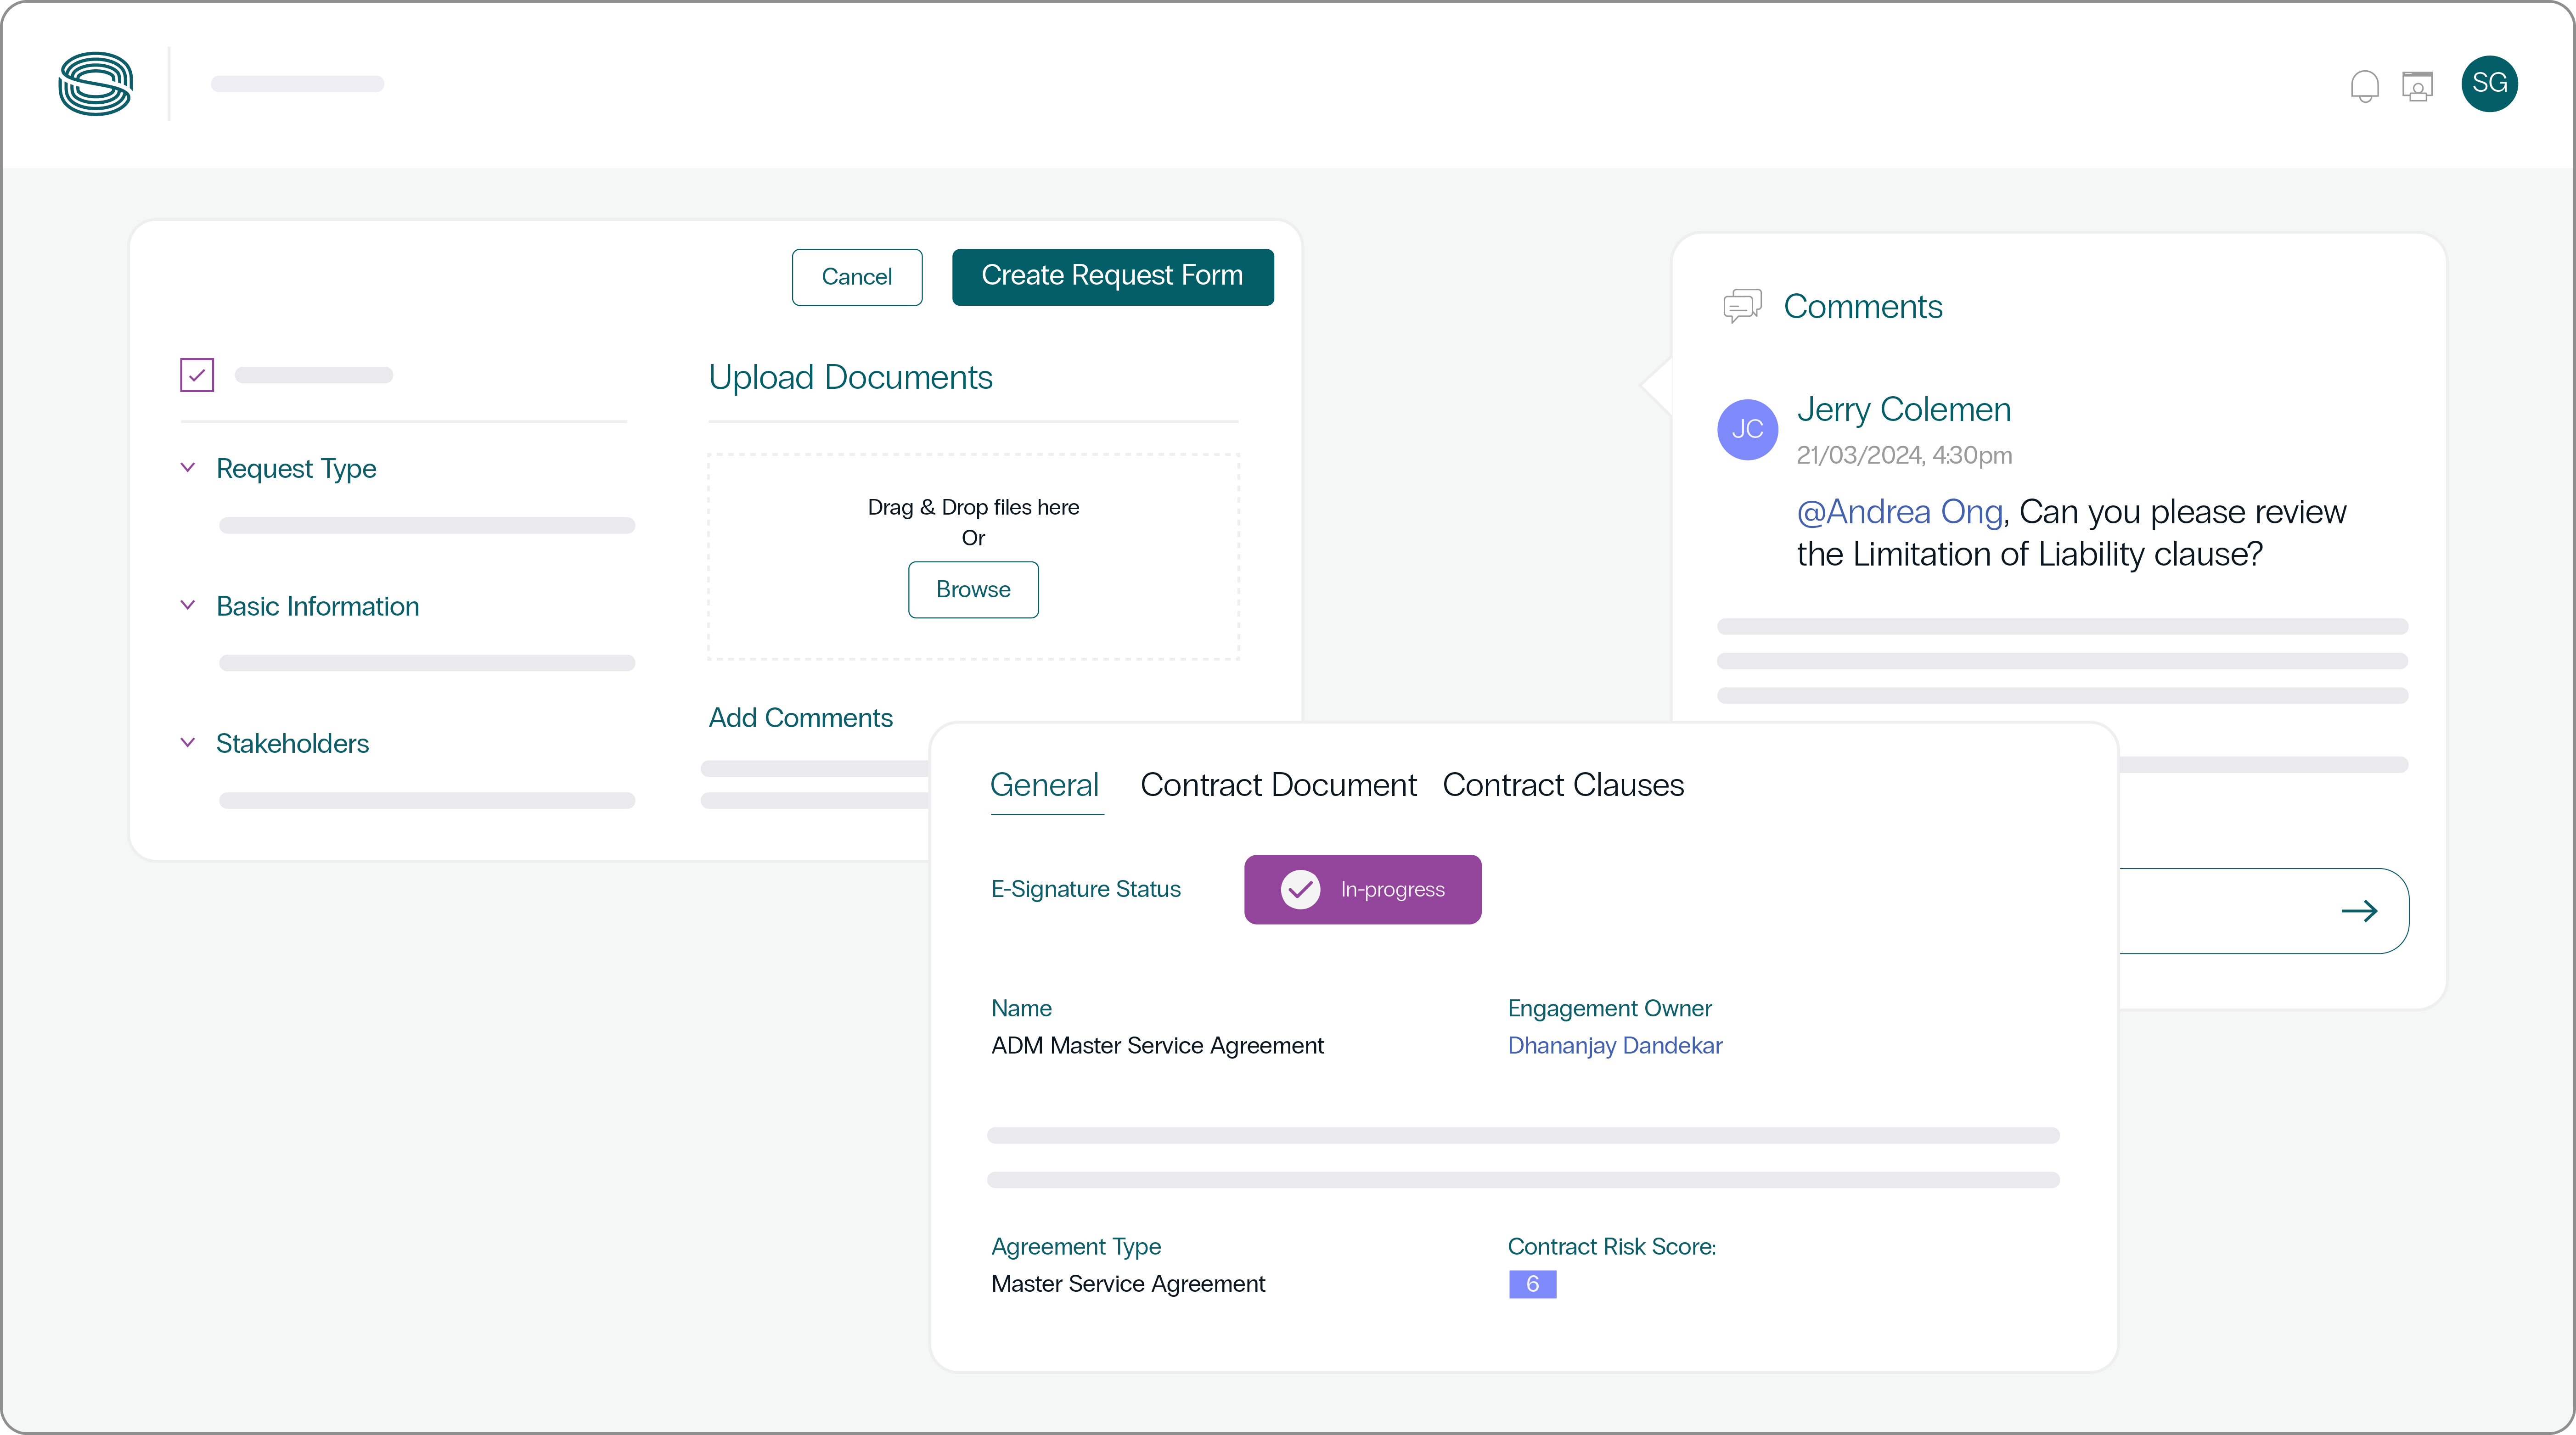2576x1435 pixels.
Task: Click the ADM Master Service Agreement name
Action: [x=1157, y=1046]
